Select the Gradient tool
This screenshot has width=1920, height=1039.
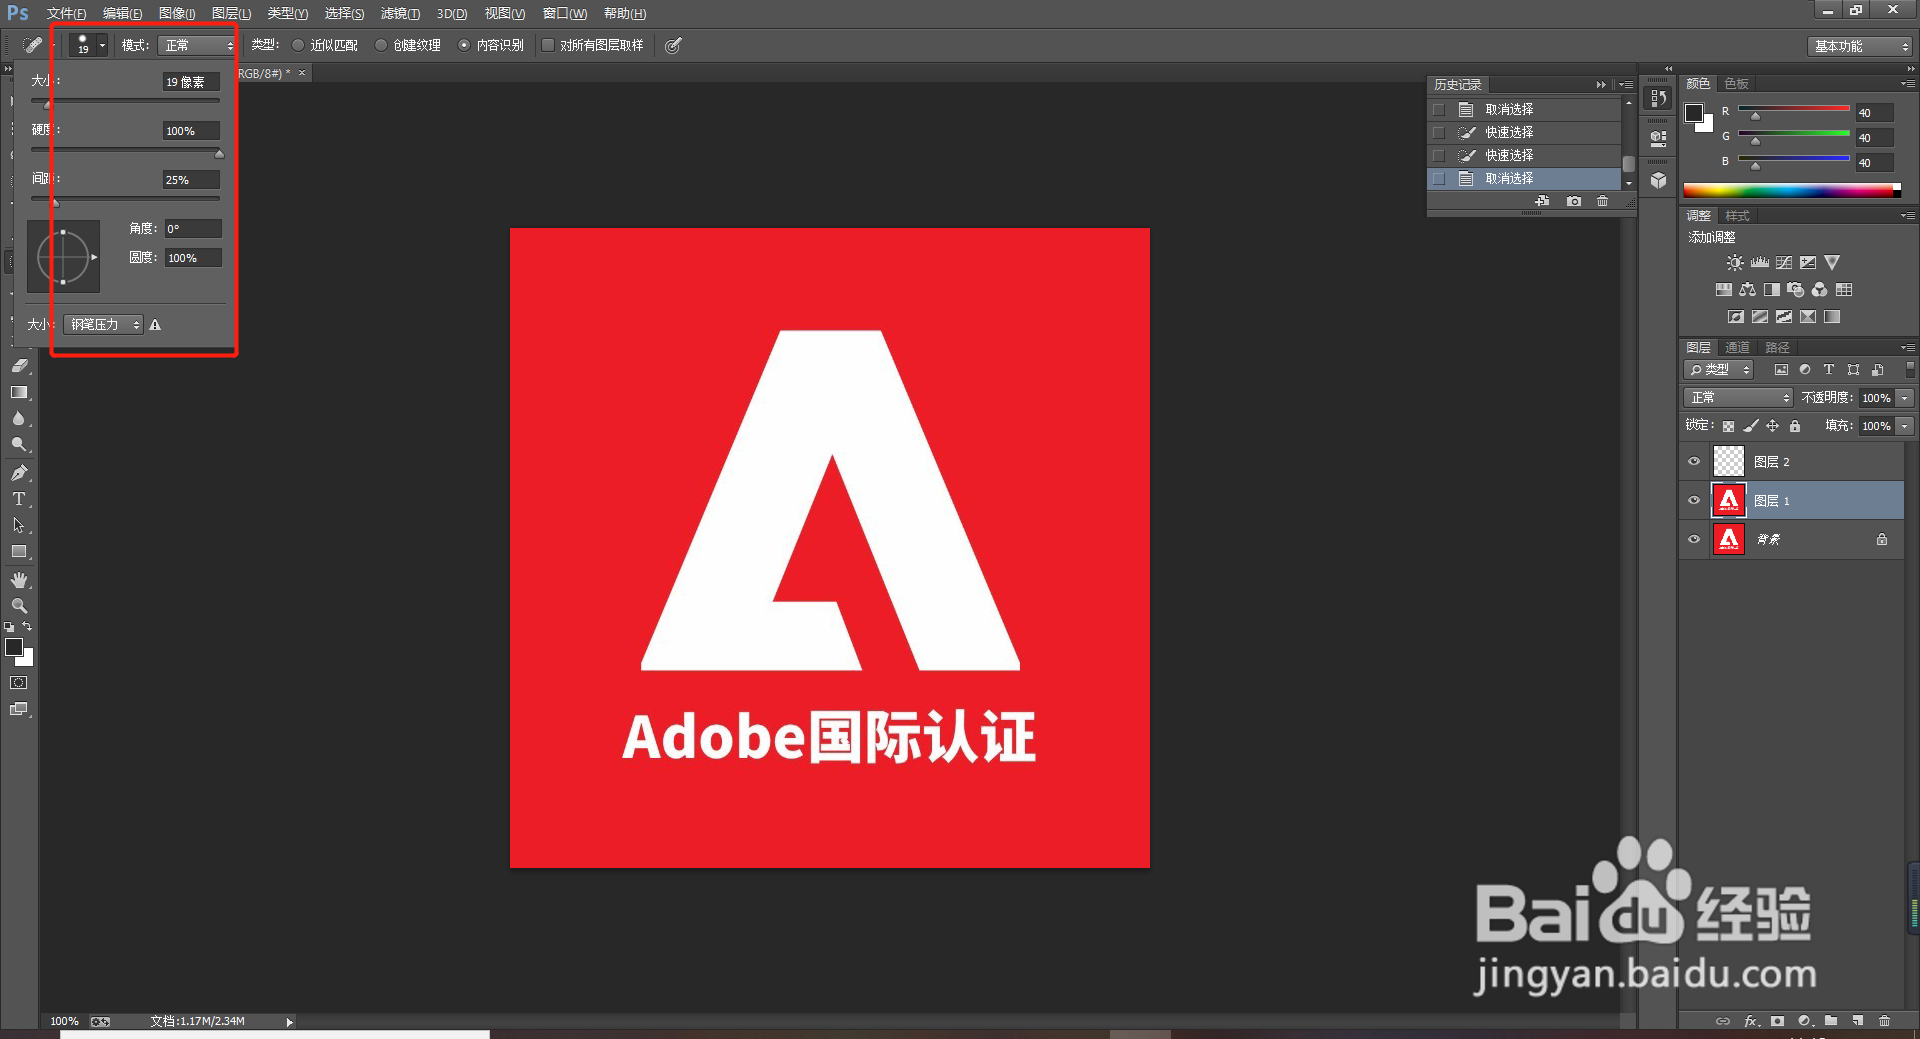pos(19,393)
